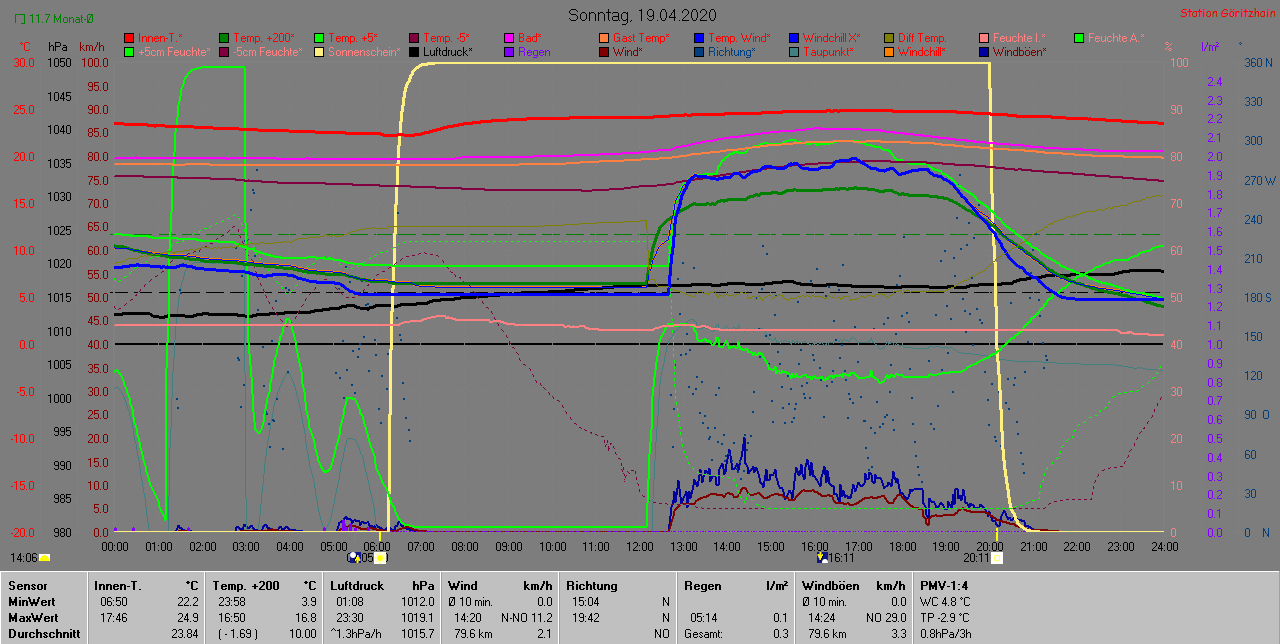Image resolution: width=1280 pixels, height=644 pixels.
Task: Click the green Feuchte A. legend swatch
Action: point(1079,38)
